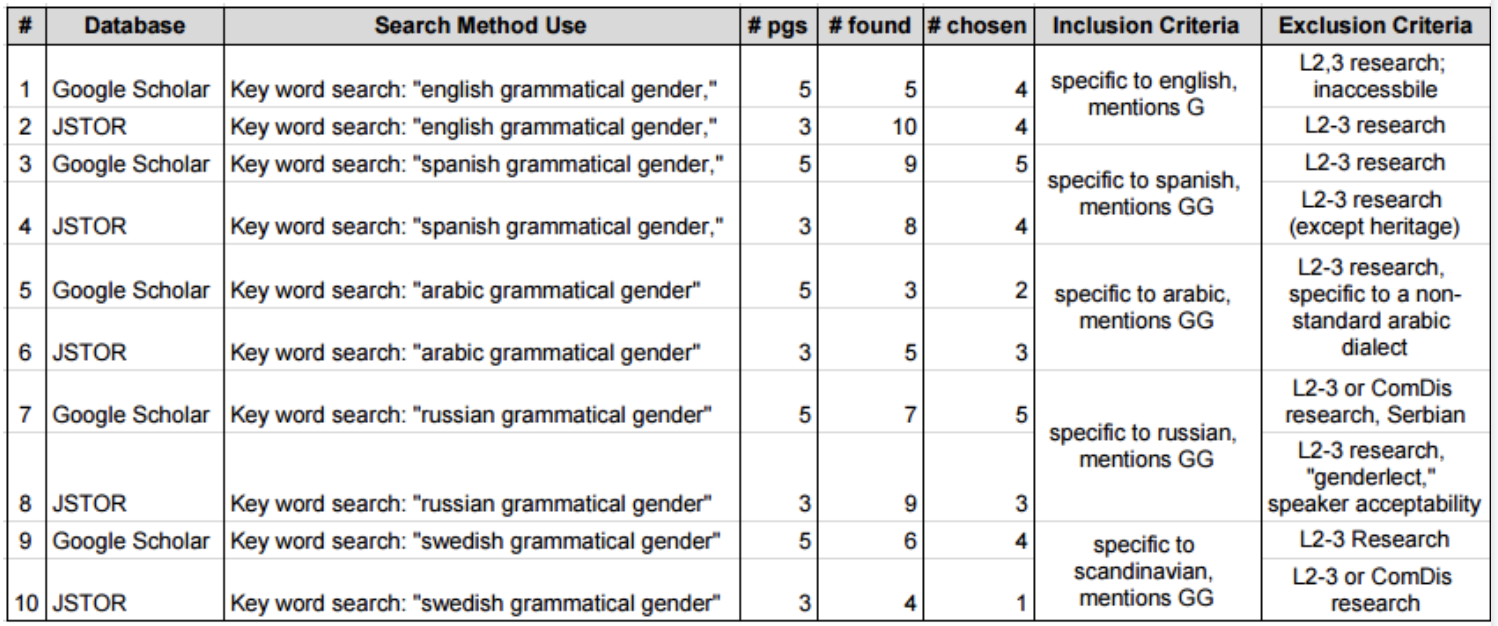Click the "non-standard arabic dialect" exclusion cell
1498x626 pixels.
coord(1375,307)
